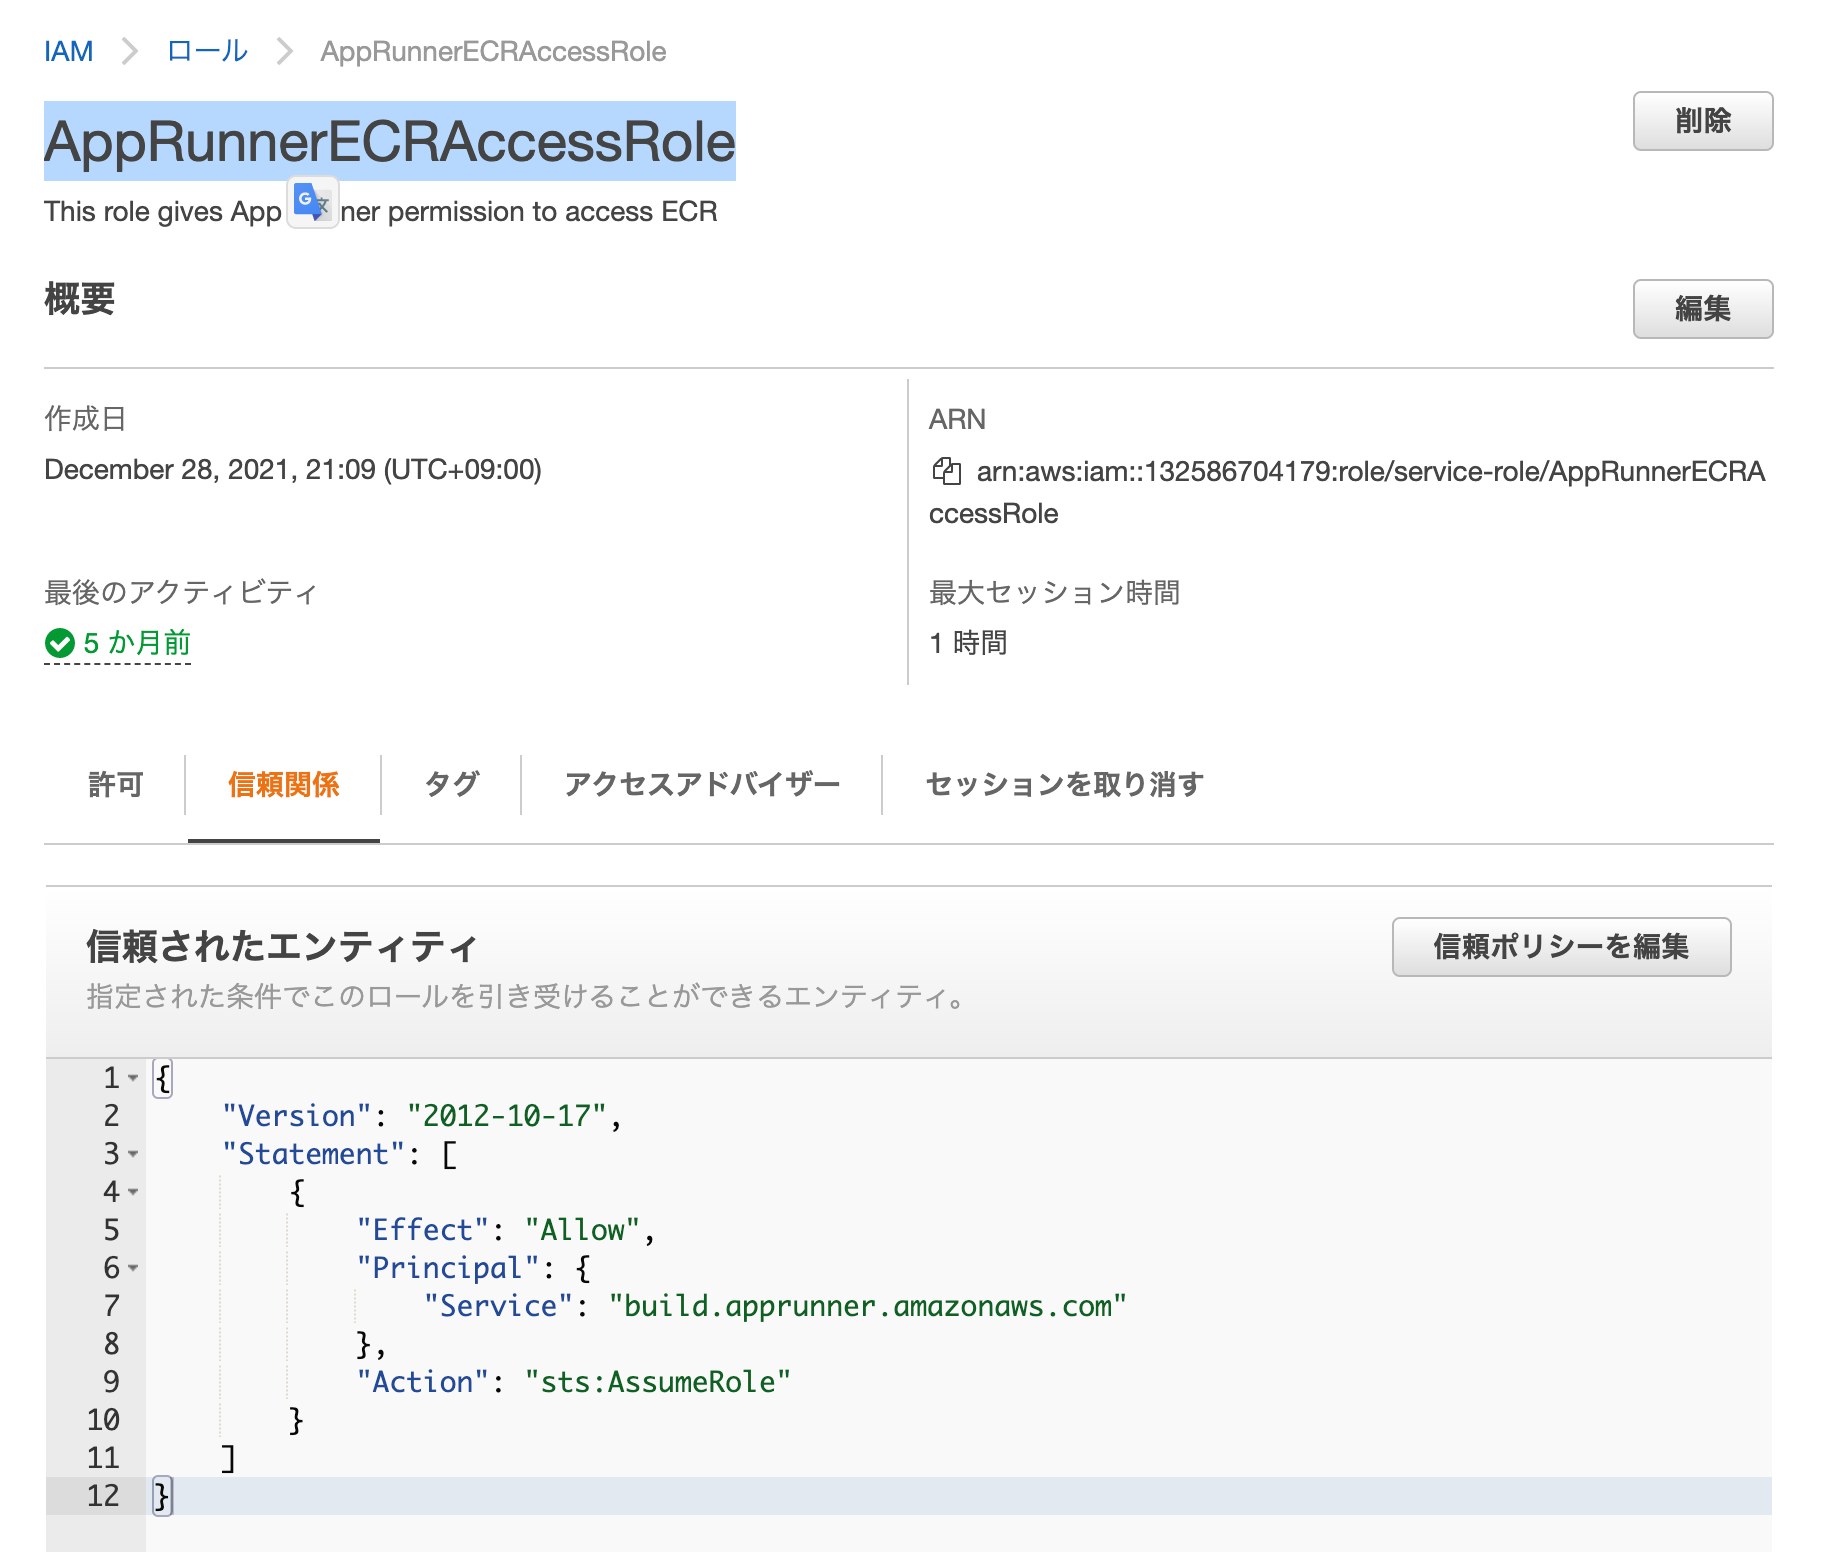The image size is (1834, 1552).
Task: Click the 削除 button
Action: tap(1702, 121)
